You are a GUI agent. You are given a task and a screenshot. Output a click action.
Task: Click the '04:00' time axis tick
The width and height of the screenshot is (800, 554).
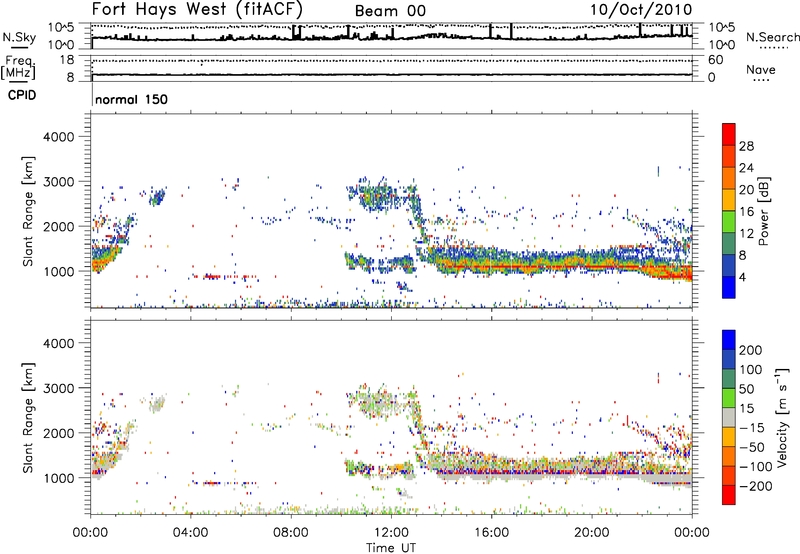tap(190, 532)
